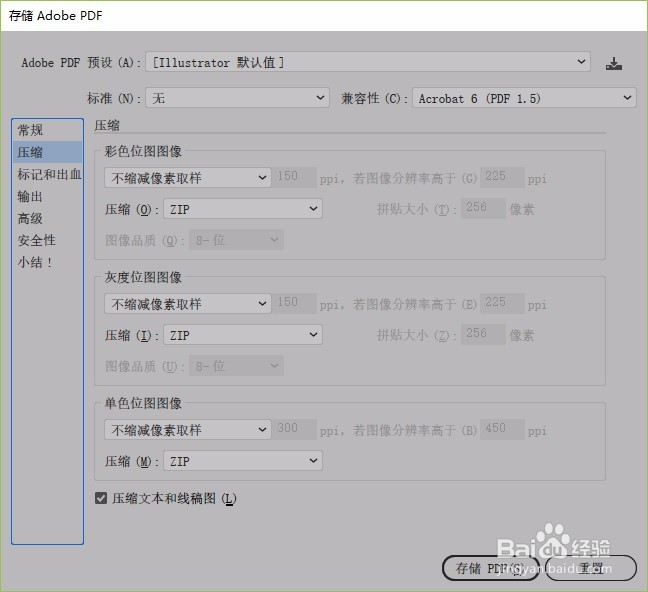This screenshot has height=592, width=648.
Task: Open grayscale 图像品质 (U) 8-位 dropdown
Action: [236, 366]
